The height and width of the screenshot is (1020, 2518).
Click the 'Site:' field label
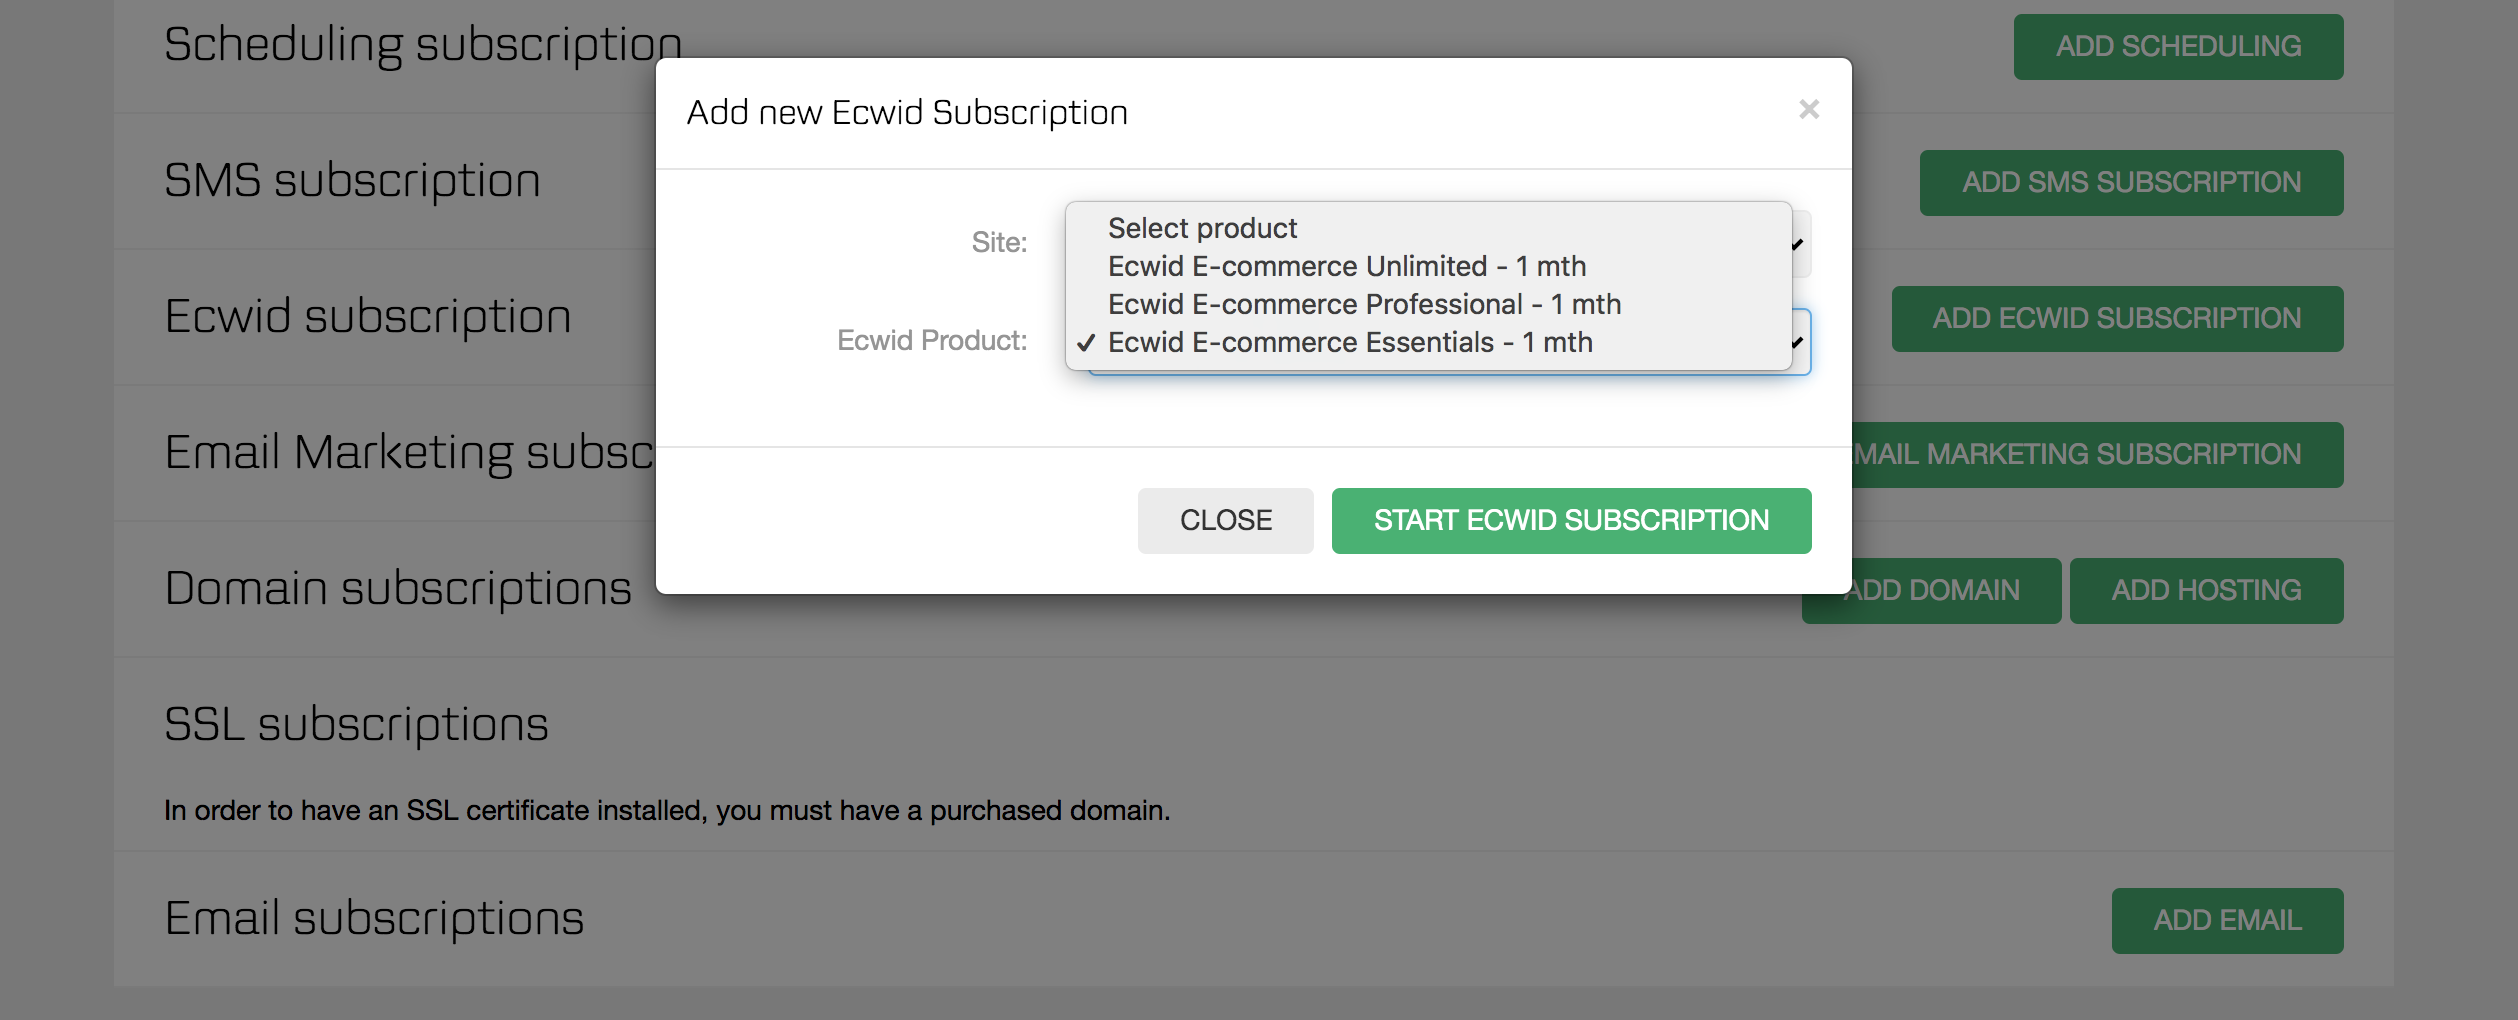[x=999, y=243]
